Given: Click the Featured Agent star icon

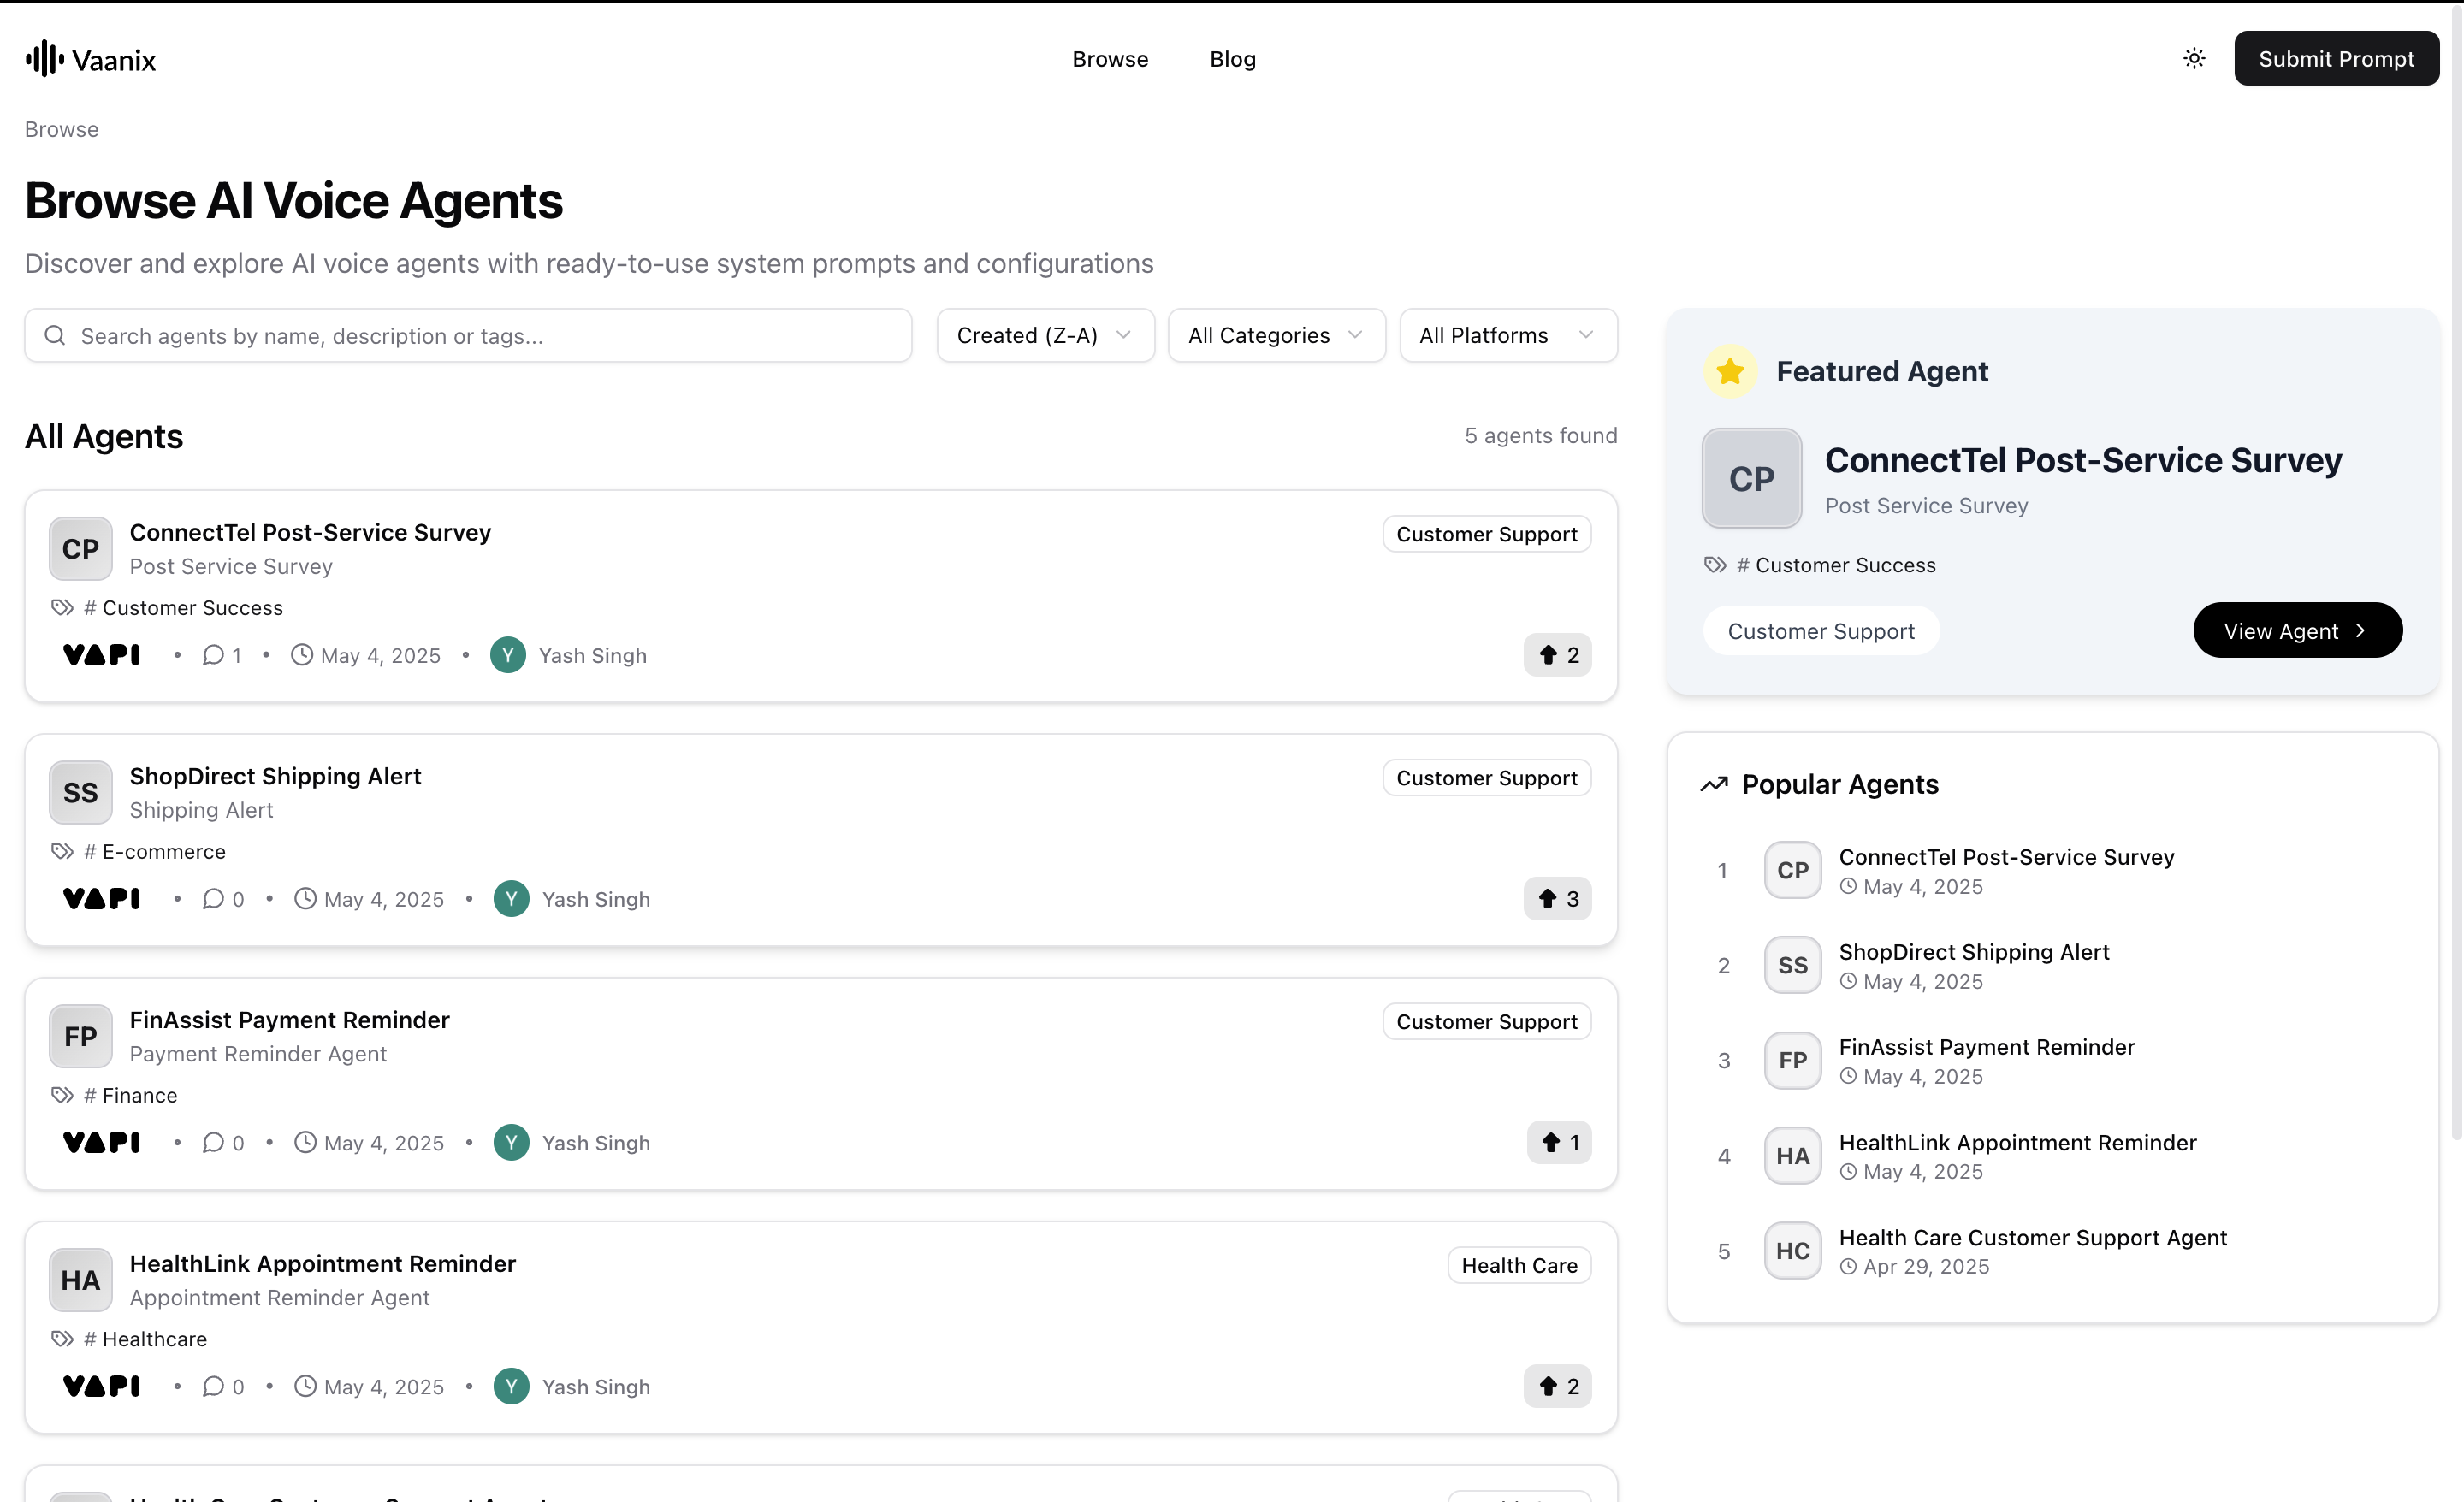Looking at the screenshot, I should 1729,372.
